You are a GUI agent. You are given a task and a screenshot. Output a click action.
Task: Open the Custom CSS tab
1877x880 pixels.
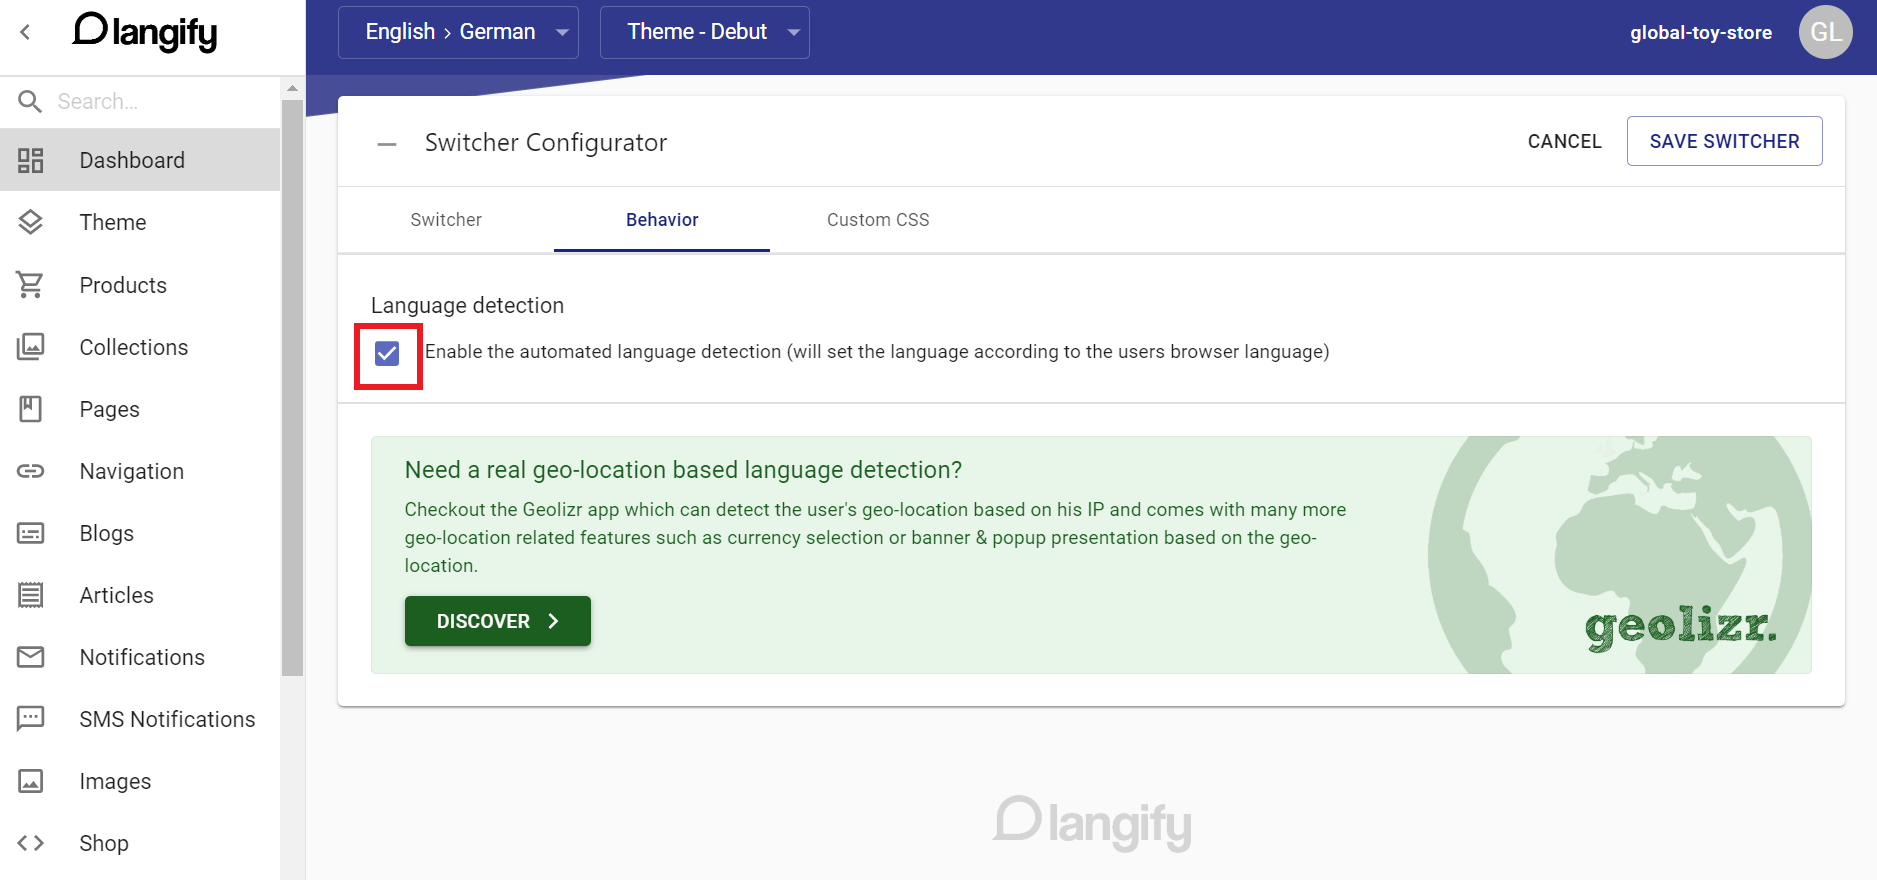[x=878, y=220]
